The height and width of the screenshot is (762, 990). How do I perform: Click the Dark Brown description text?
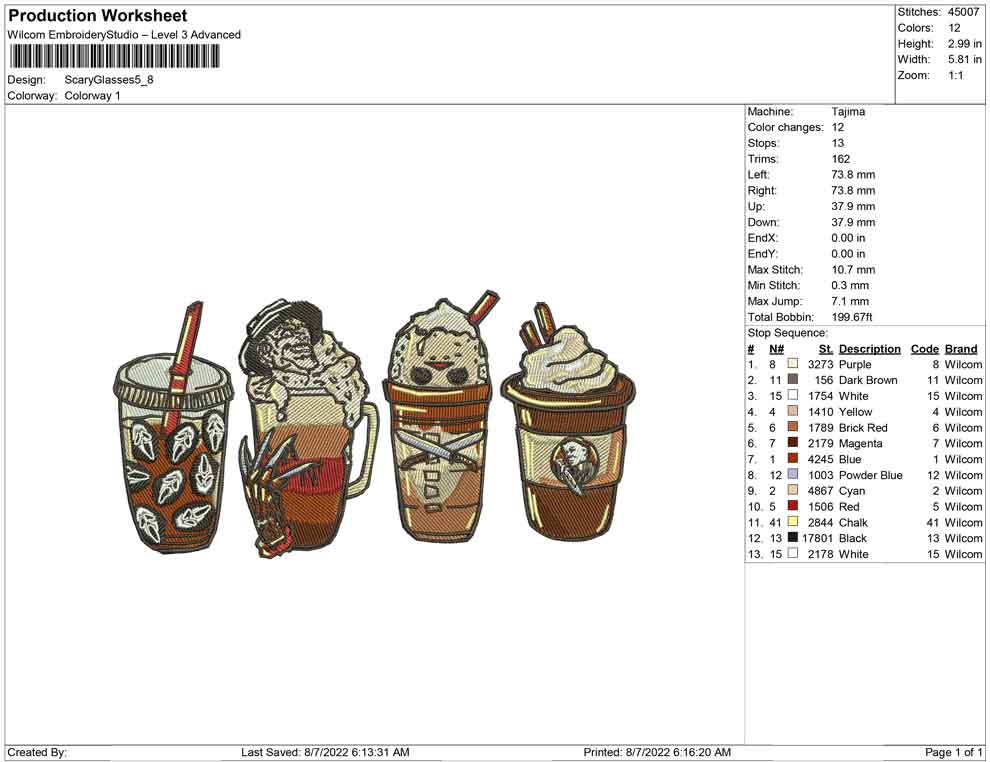point(868,380)
